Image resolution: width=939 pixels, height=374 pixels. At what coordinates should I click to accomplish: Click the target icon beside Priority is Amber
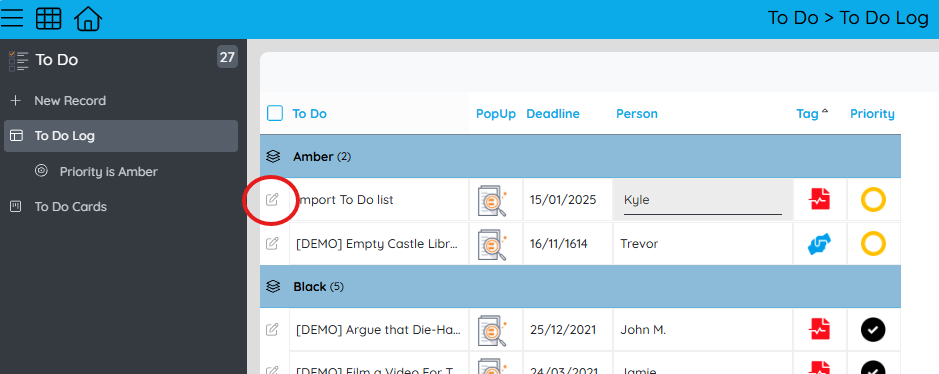coord(42,171)
